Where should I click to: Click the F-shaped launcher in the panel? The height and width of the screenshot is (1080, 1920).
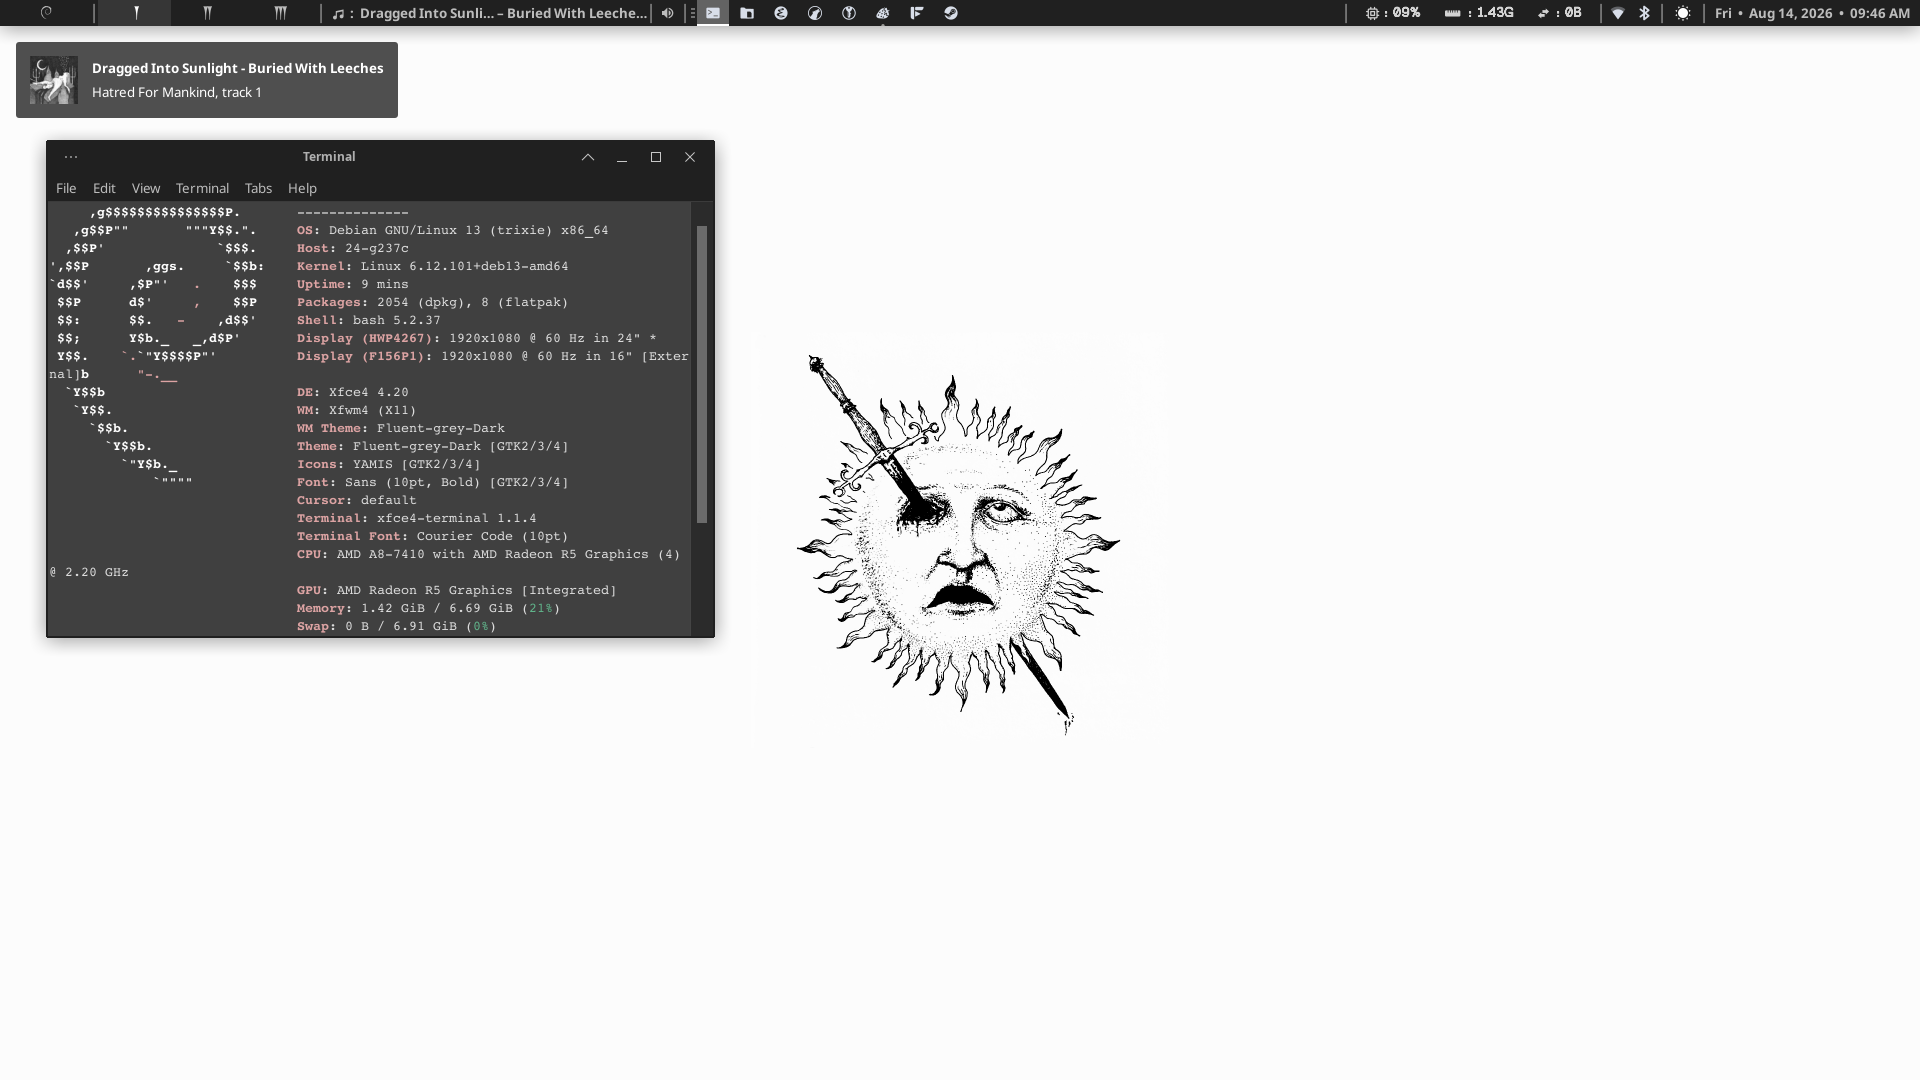click(x=916, y=13)
